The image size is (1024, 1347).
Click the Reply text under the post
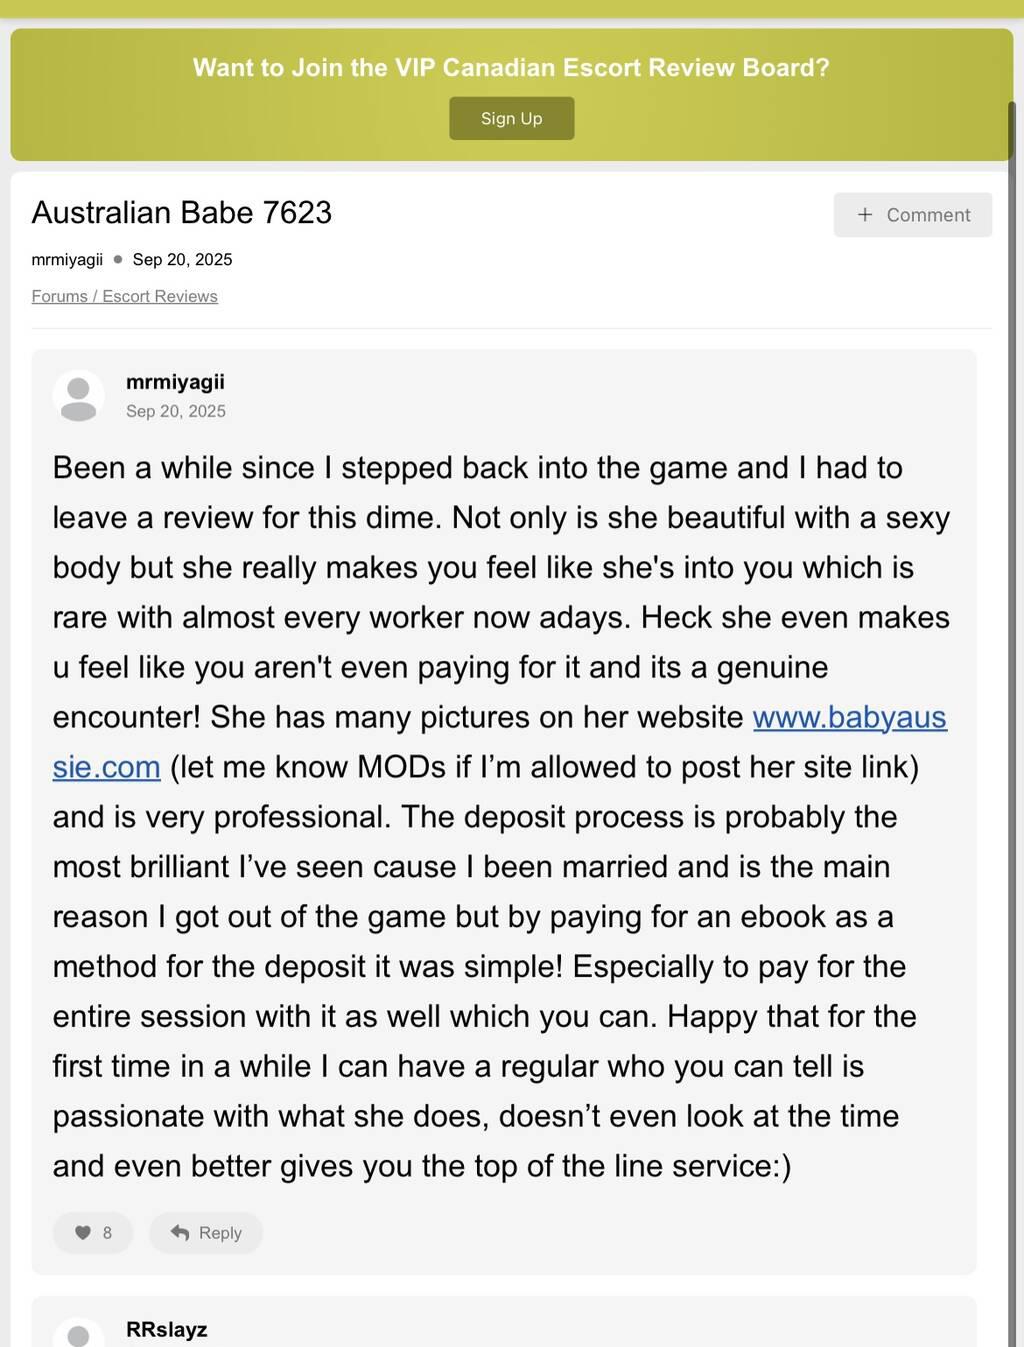tap(220, 1233)
